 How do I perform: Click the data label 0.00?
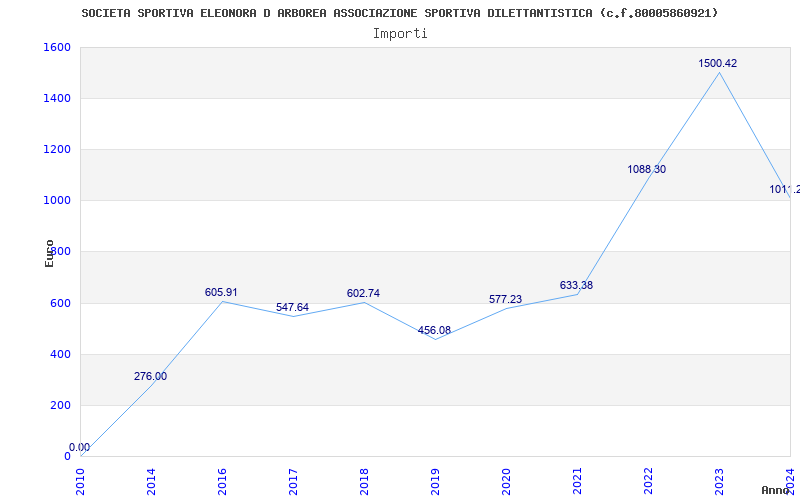click(79, 447)
